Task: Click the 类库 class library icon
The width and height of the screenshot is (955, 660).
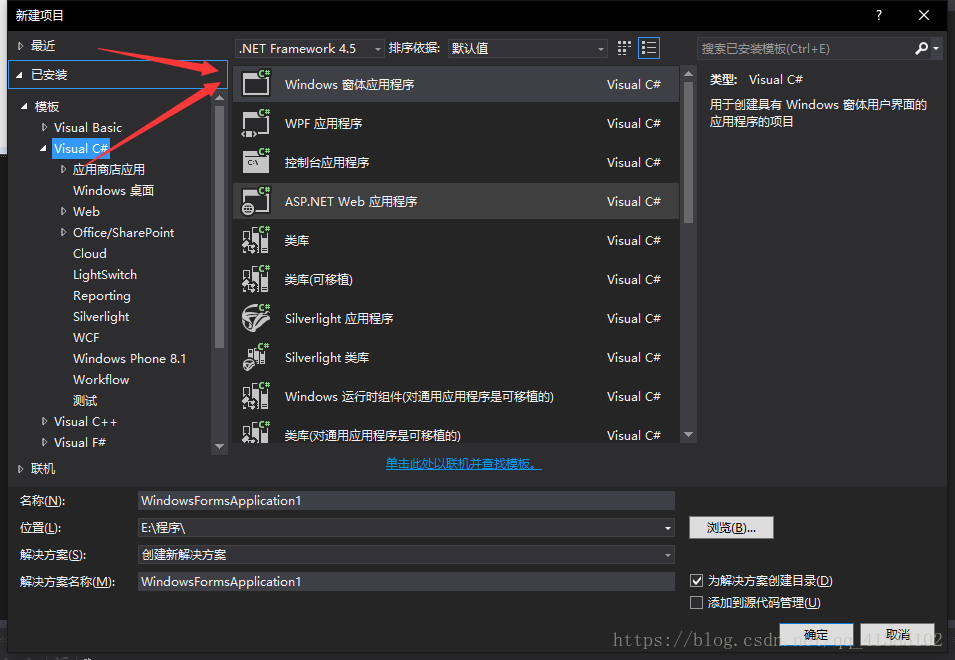Action: pos(256,240)
